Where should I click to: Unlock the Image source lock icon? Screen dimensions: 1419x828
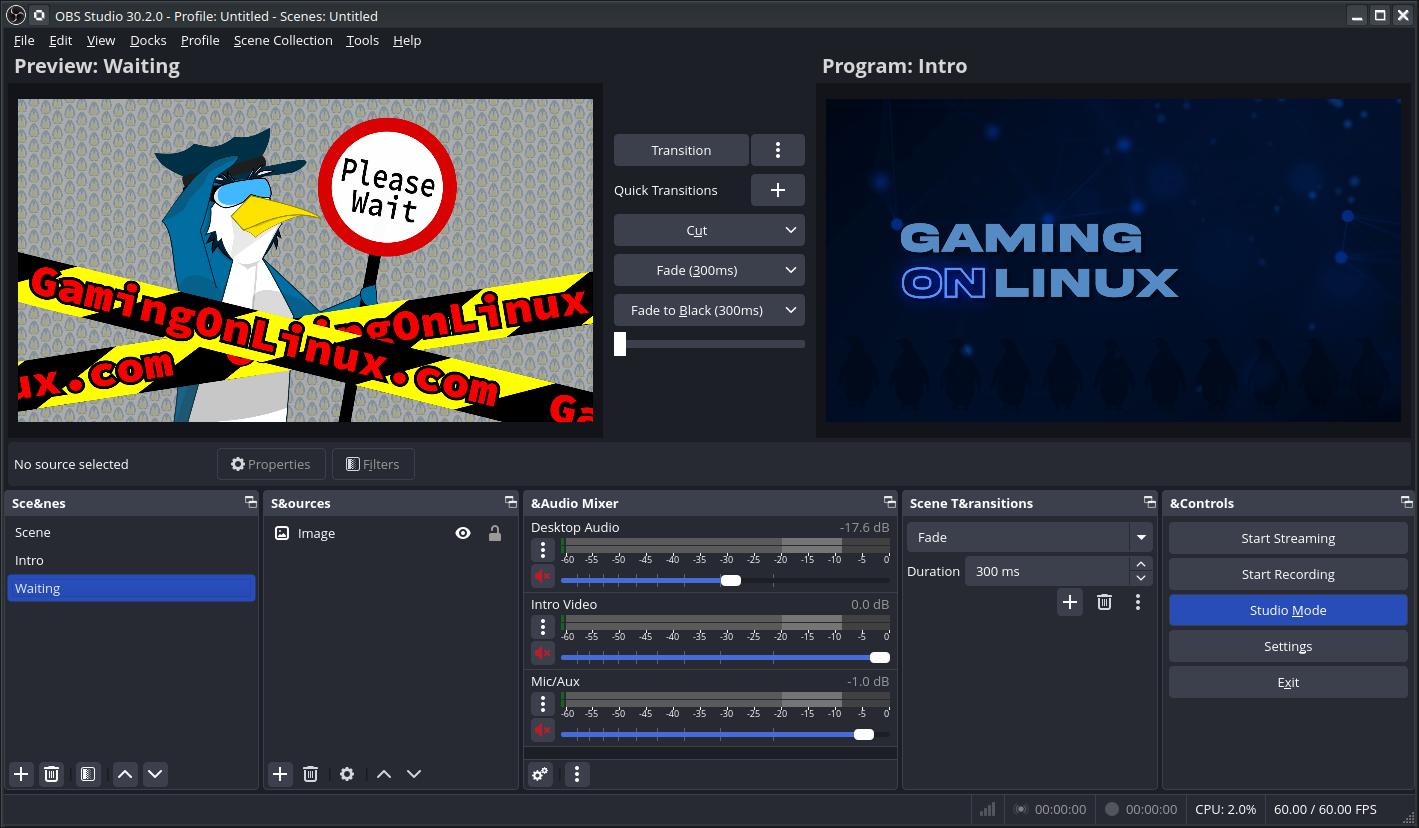(x=495, y=534)
